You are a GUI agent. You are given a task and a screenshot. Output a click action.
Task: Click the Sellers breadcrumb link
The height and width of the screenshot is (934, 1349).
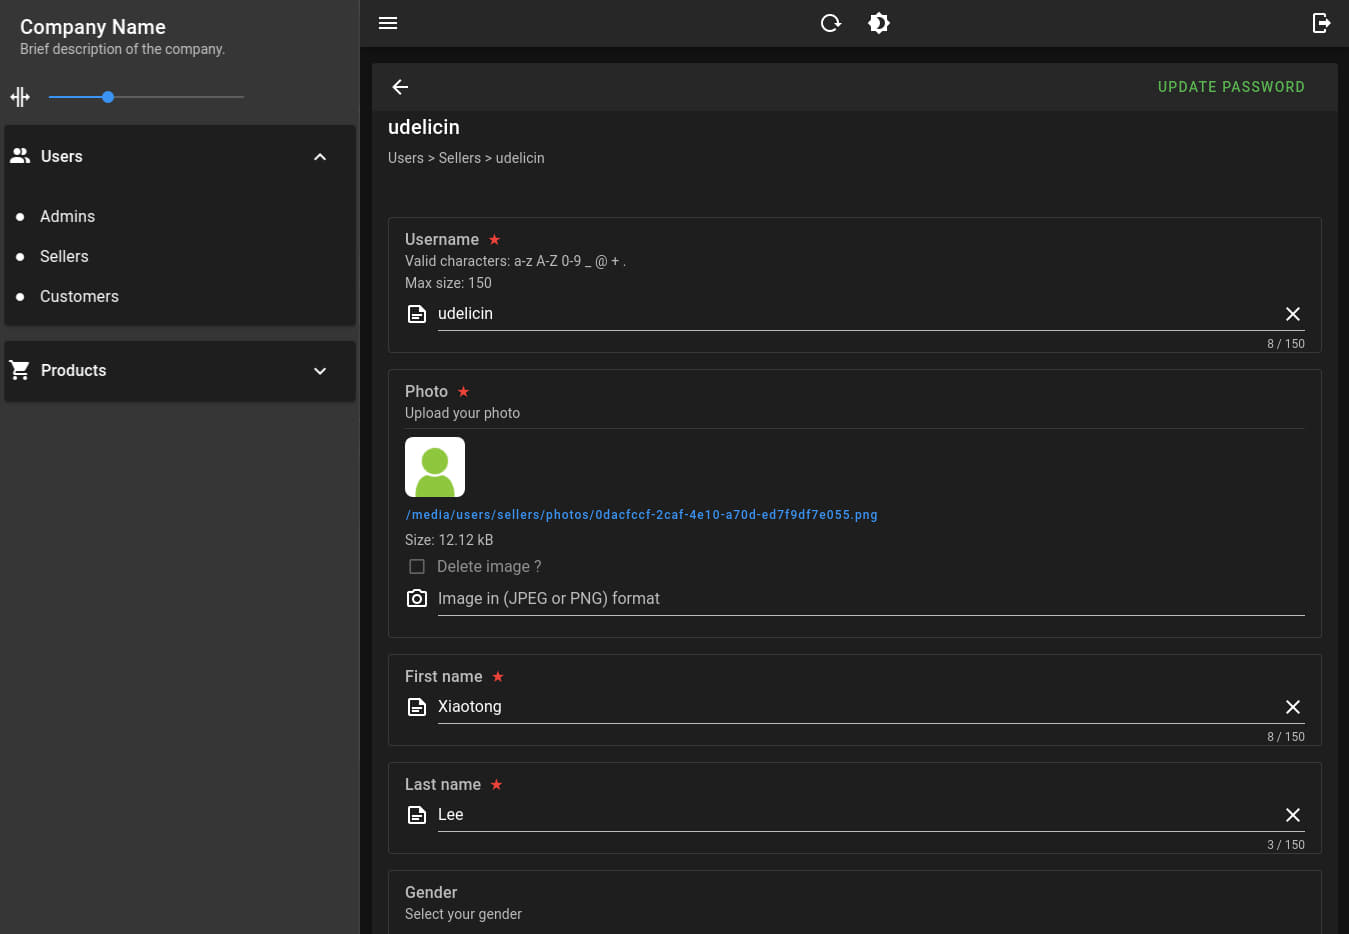(460, 158)
